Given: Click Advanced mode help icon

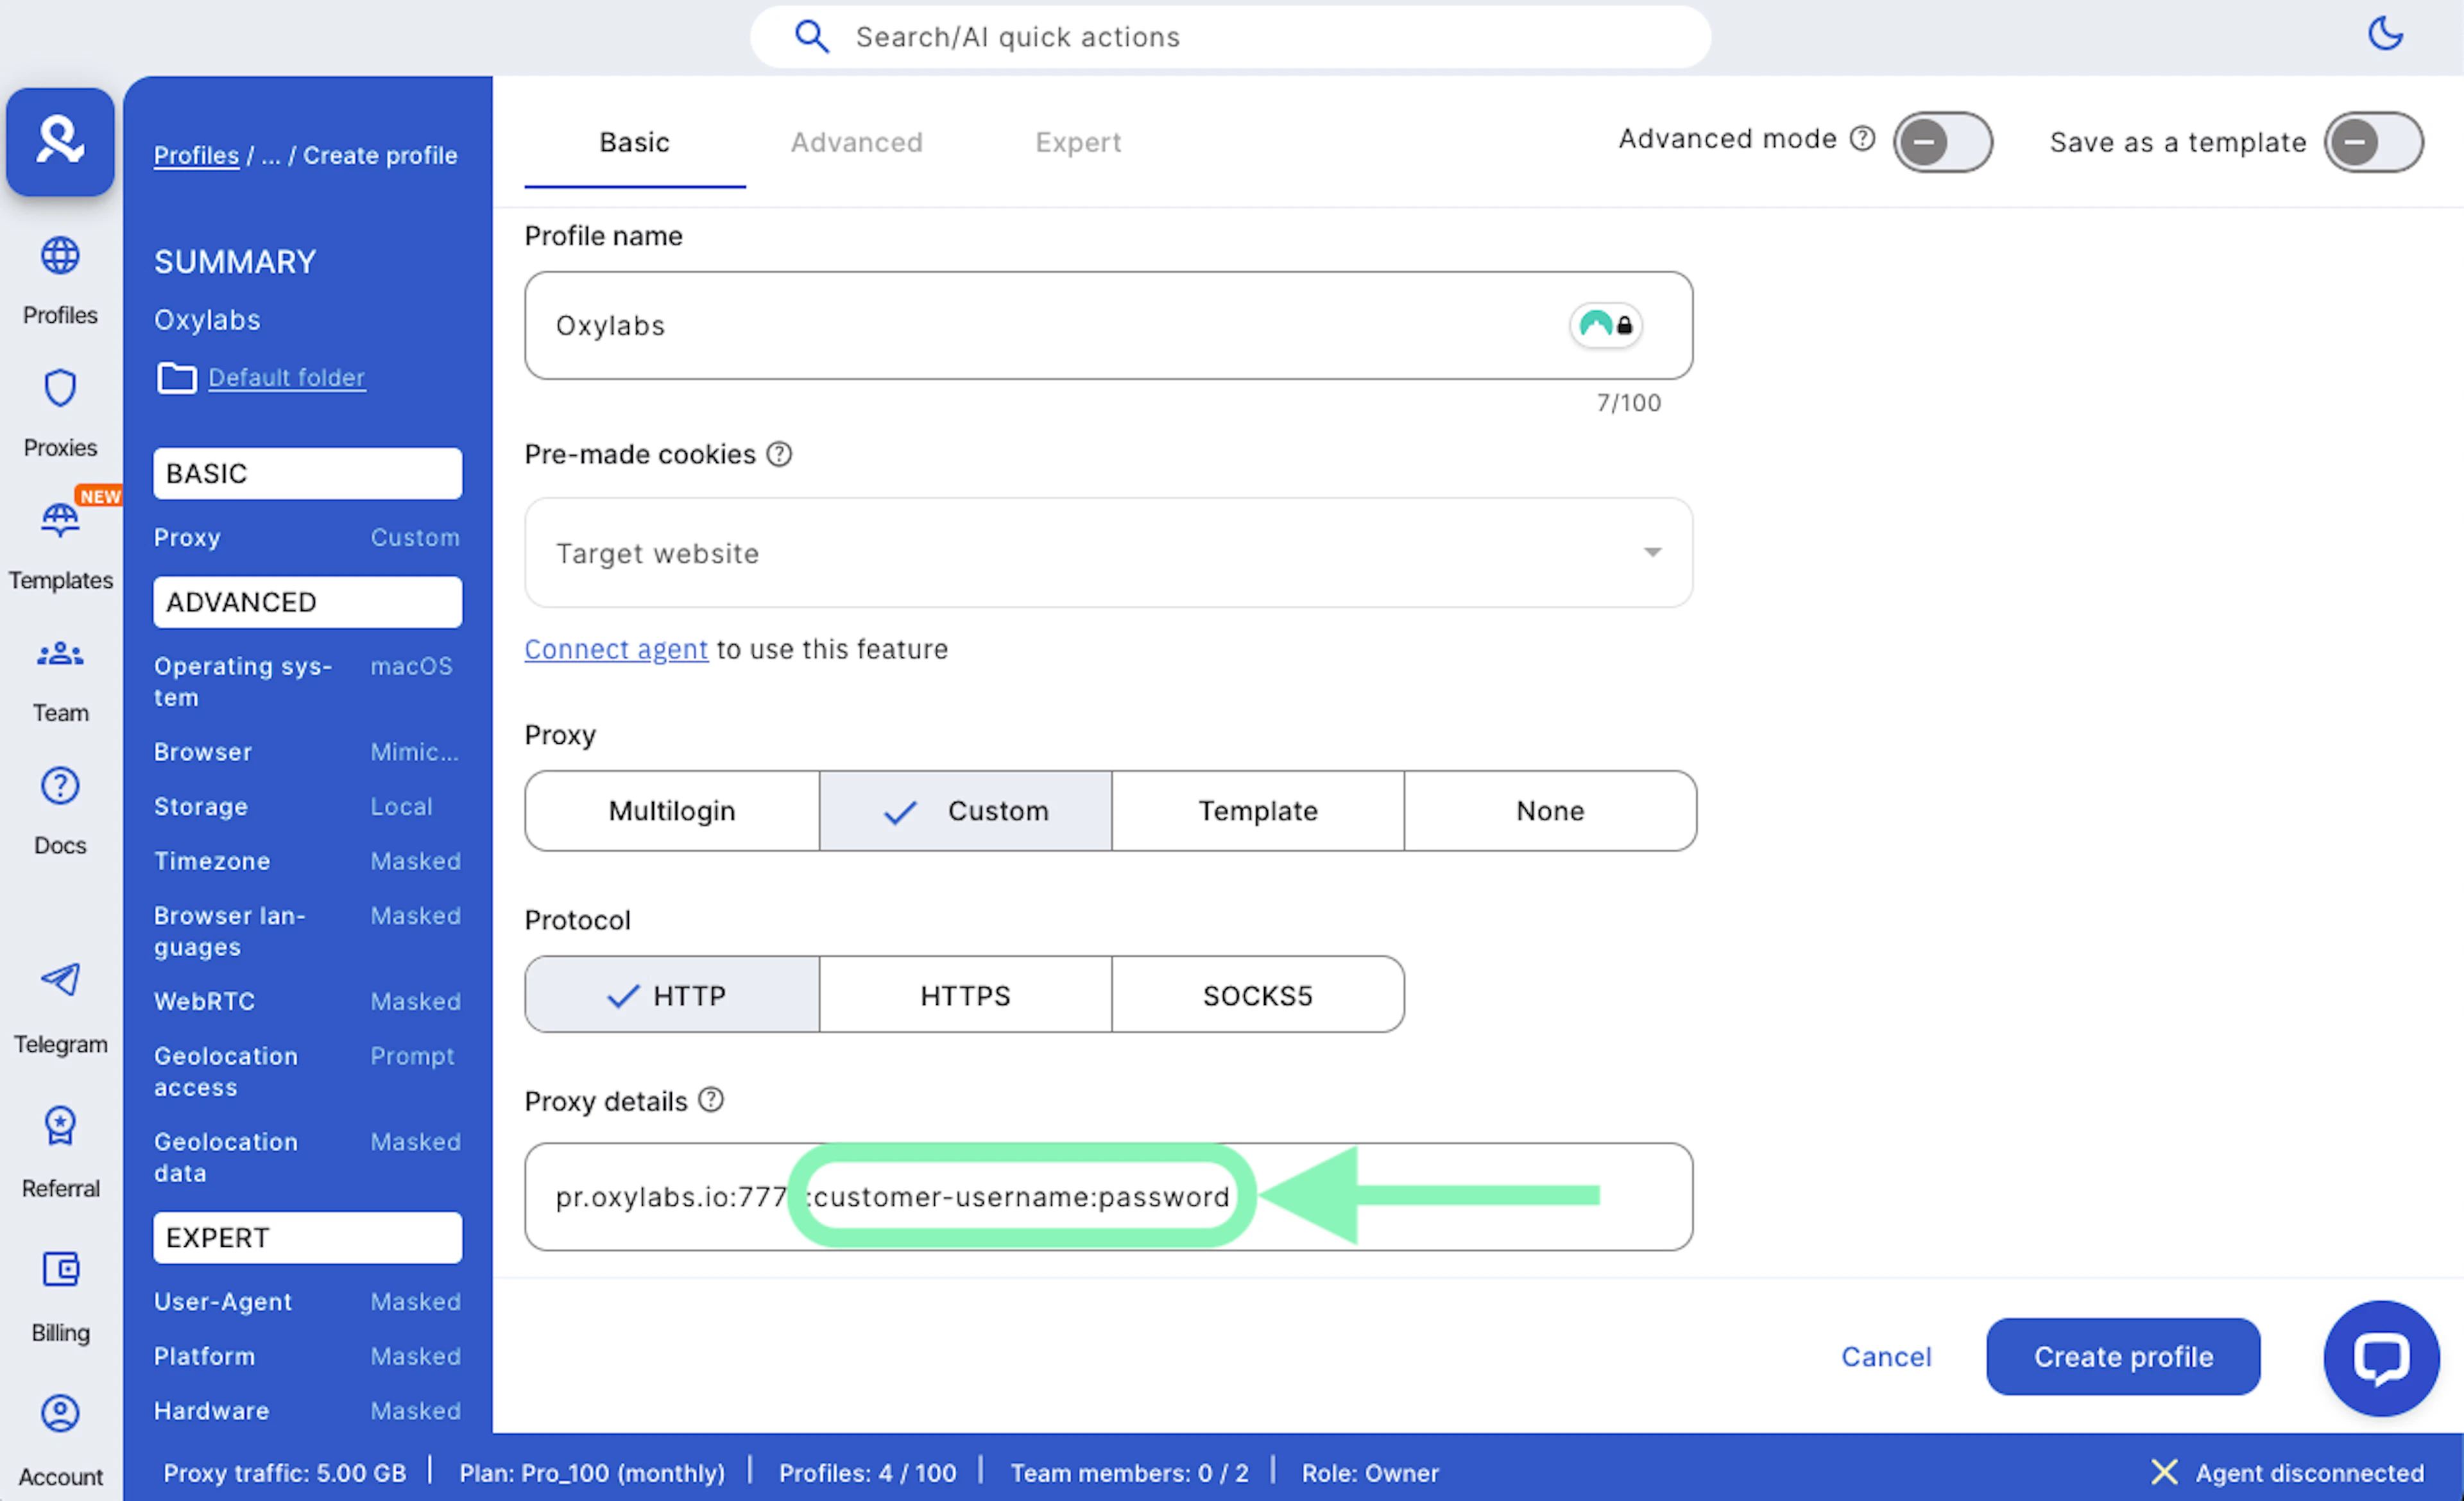Looking at the screenshot, I should point(1862,138).
